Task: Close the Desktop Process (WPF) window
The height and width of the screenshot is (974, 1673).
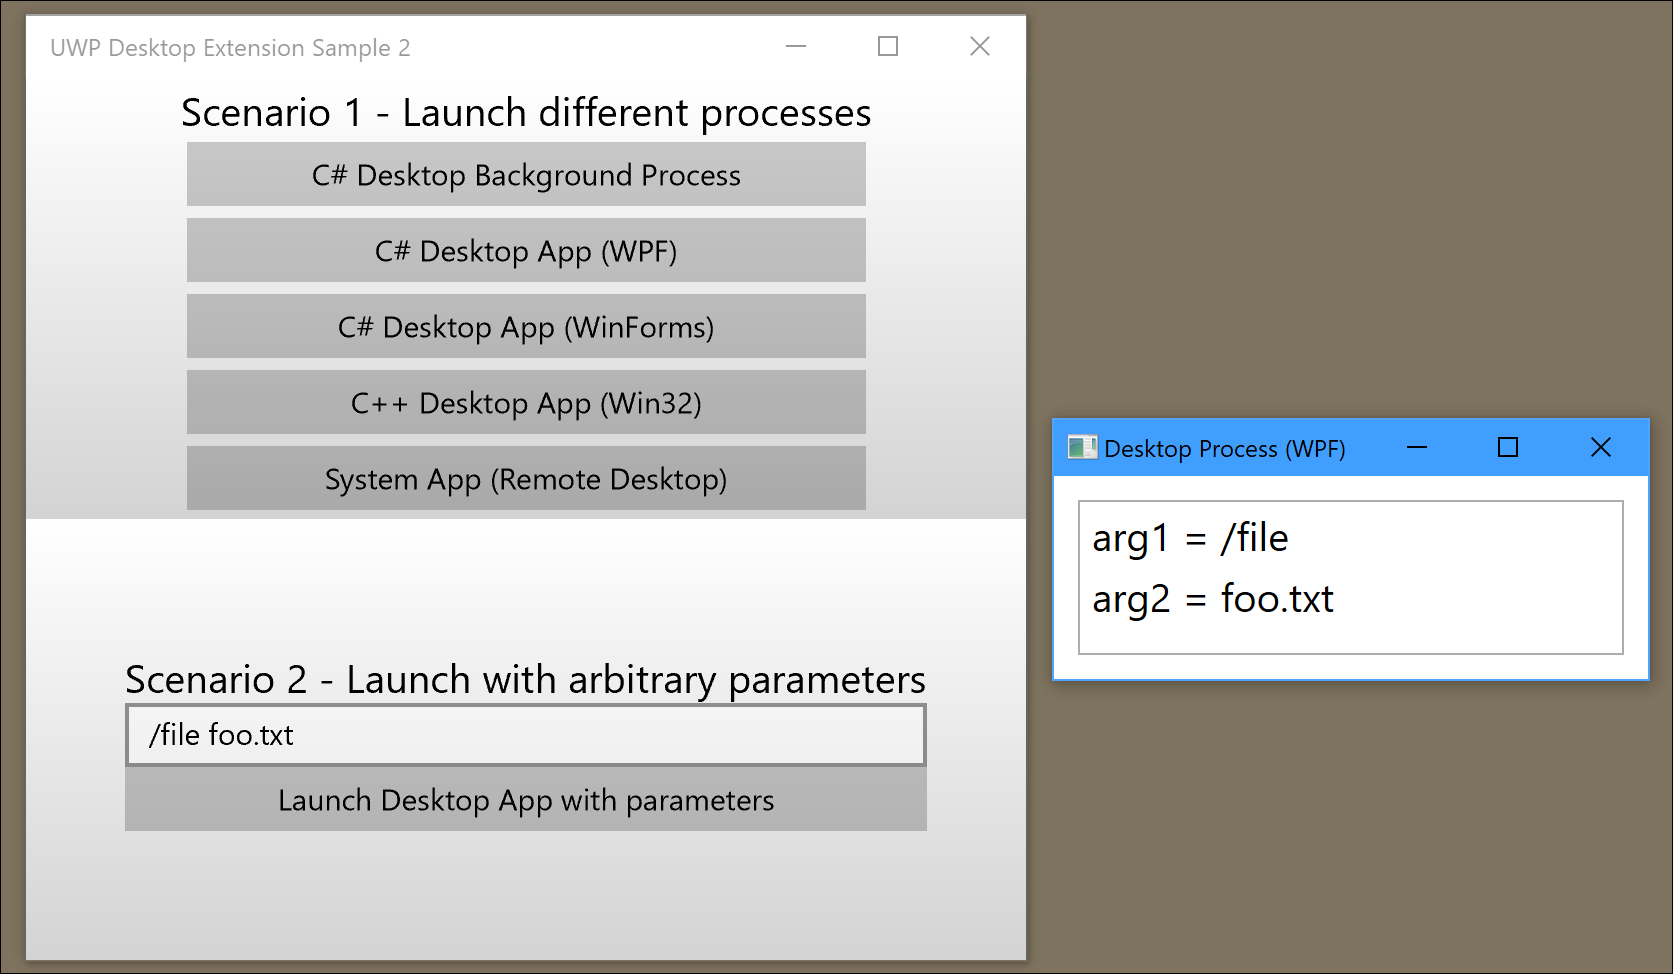Action: [1600, 448]
